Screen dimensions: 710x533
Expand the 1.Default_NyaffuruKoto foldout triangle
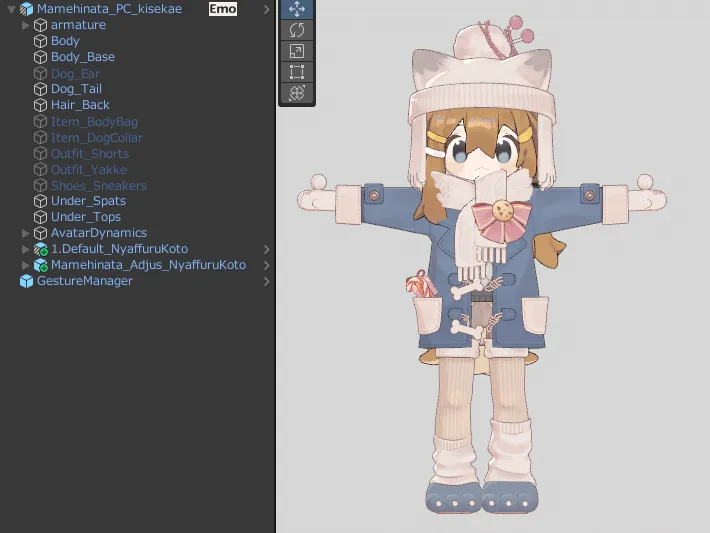click(x=26, y=249)
